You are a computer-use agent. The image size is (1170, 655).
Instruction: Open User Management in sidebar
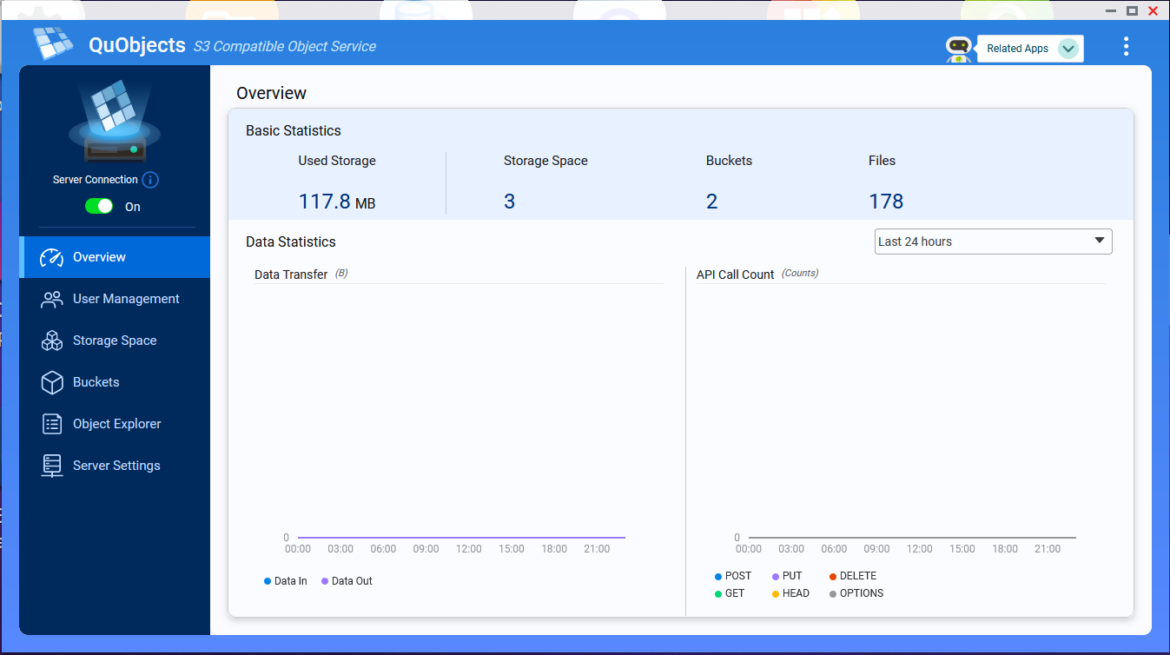coord(115,299)
